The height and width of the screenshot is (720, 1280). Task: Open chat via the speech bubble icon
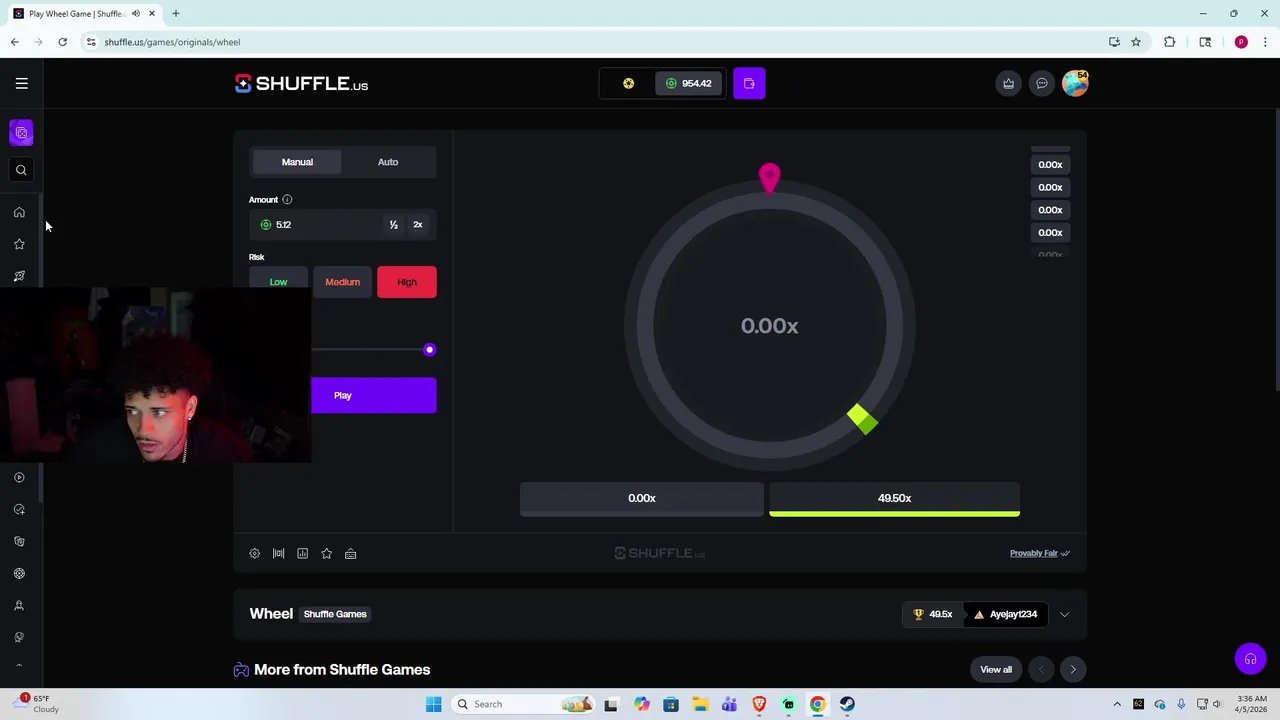[1041, 83]
